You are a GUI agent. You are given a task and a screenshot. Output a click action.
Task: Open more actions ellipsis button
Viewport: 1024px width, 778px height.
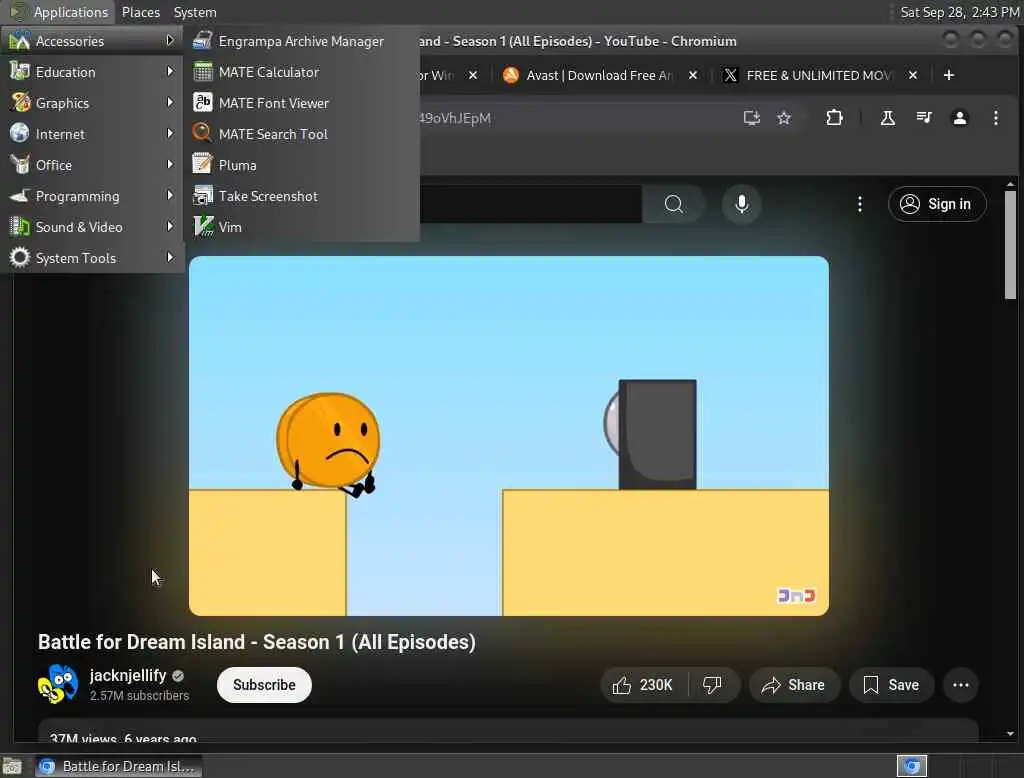click(961, 685)
